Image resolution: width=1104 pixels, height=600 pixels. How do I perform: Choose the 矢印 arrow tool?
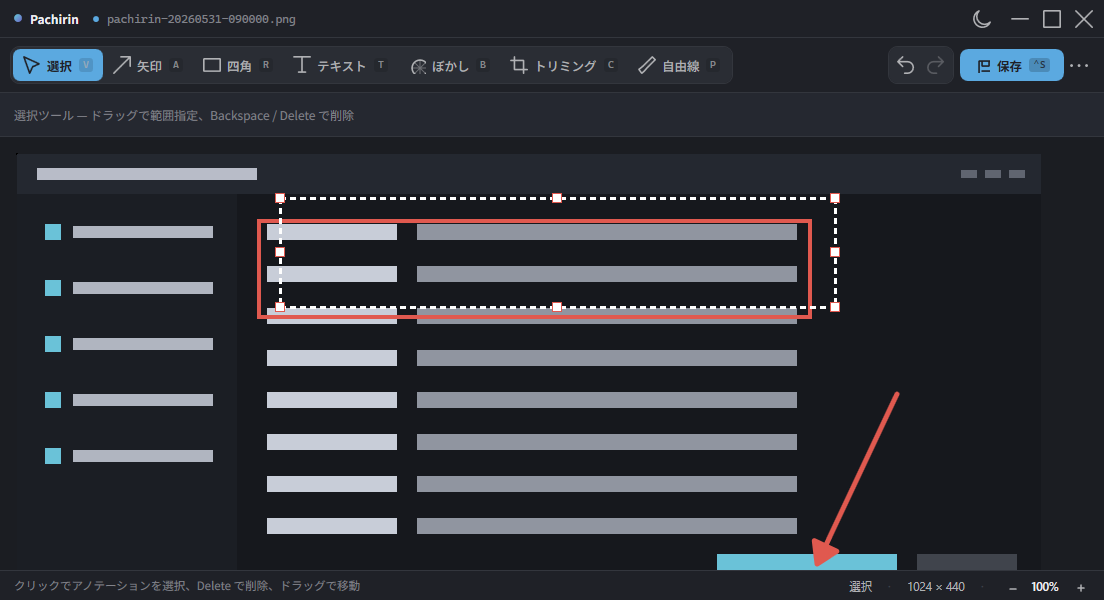coord(148,65)
